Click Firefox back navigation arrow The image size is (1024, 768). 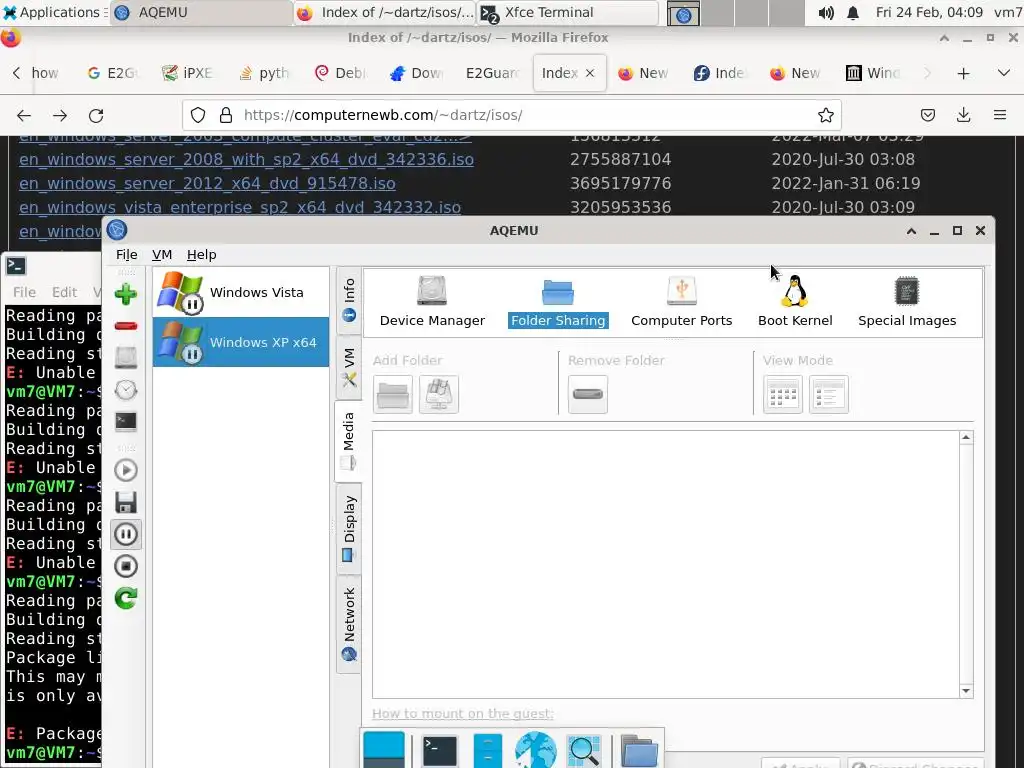(24, 116)
